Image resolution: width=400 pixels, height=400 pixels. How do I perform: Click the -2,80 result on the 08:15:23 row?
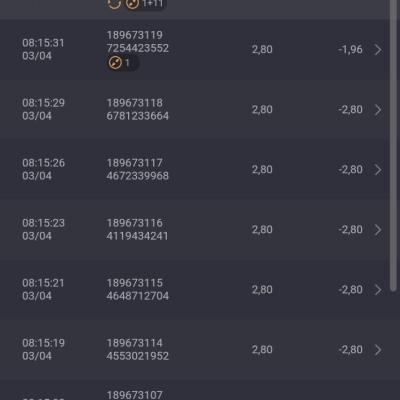351,230
